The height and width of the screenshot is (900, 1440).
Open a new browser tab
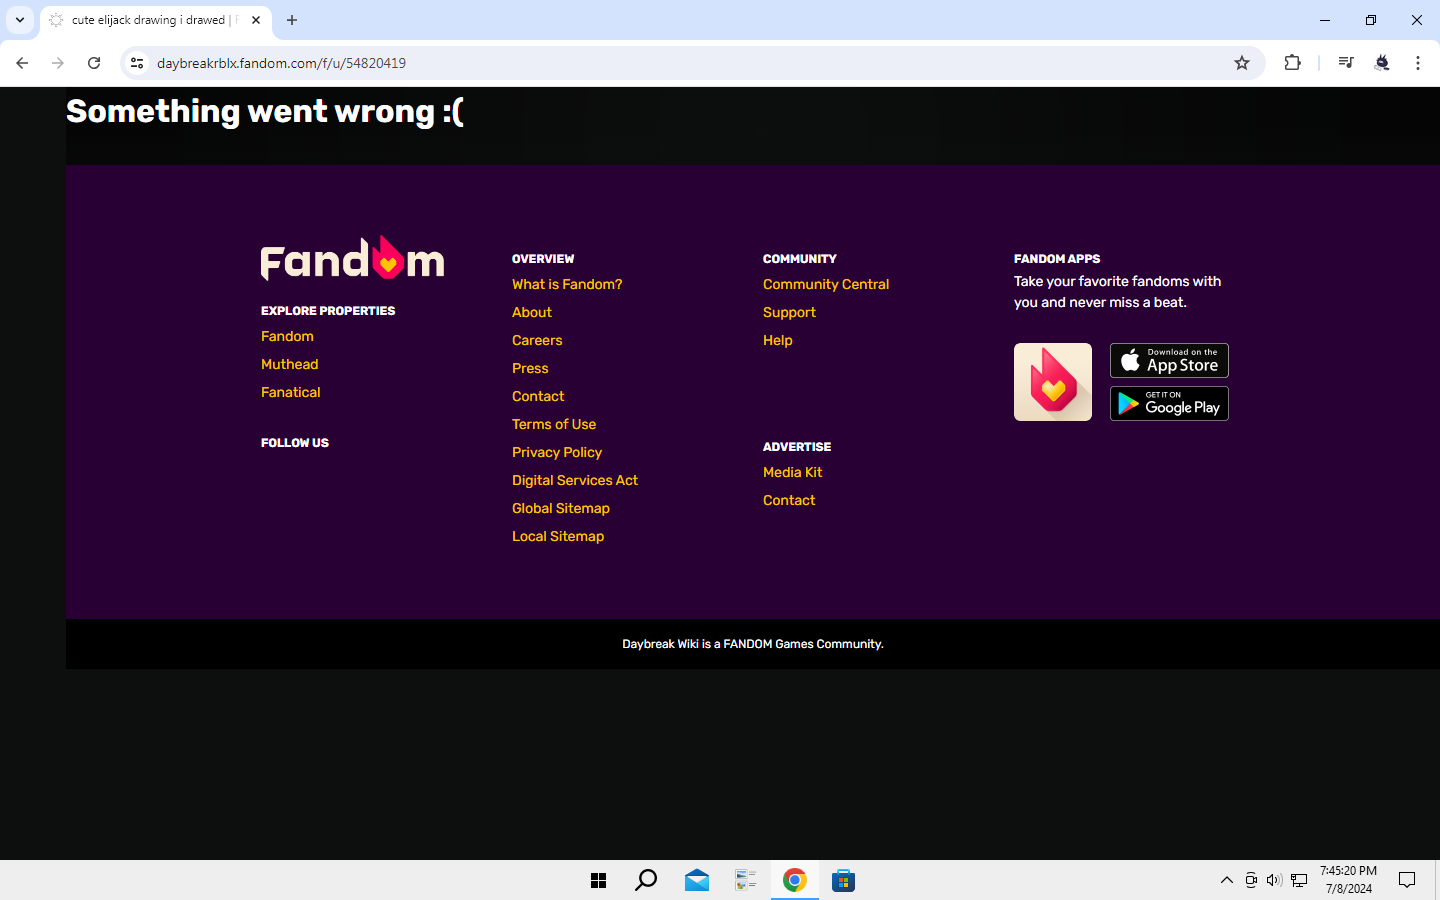click(x=291, y=20)
